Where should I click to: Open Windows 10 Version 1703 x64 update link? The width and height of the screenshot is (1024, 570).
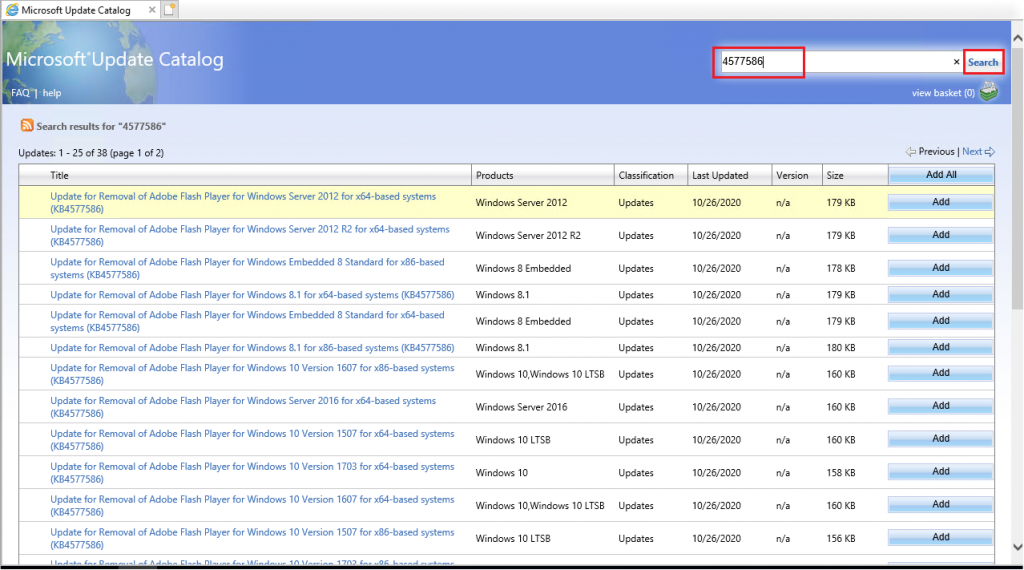click(252, 473)
